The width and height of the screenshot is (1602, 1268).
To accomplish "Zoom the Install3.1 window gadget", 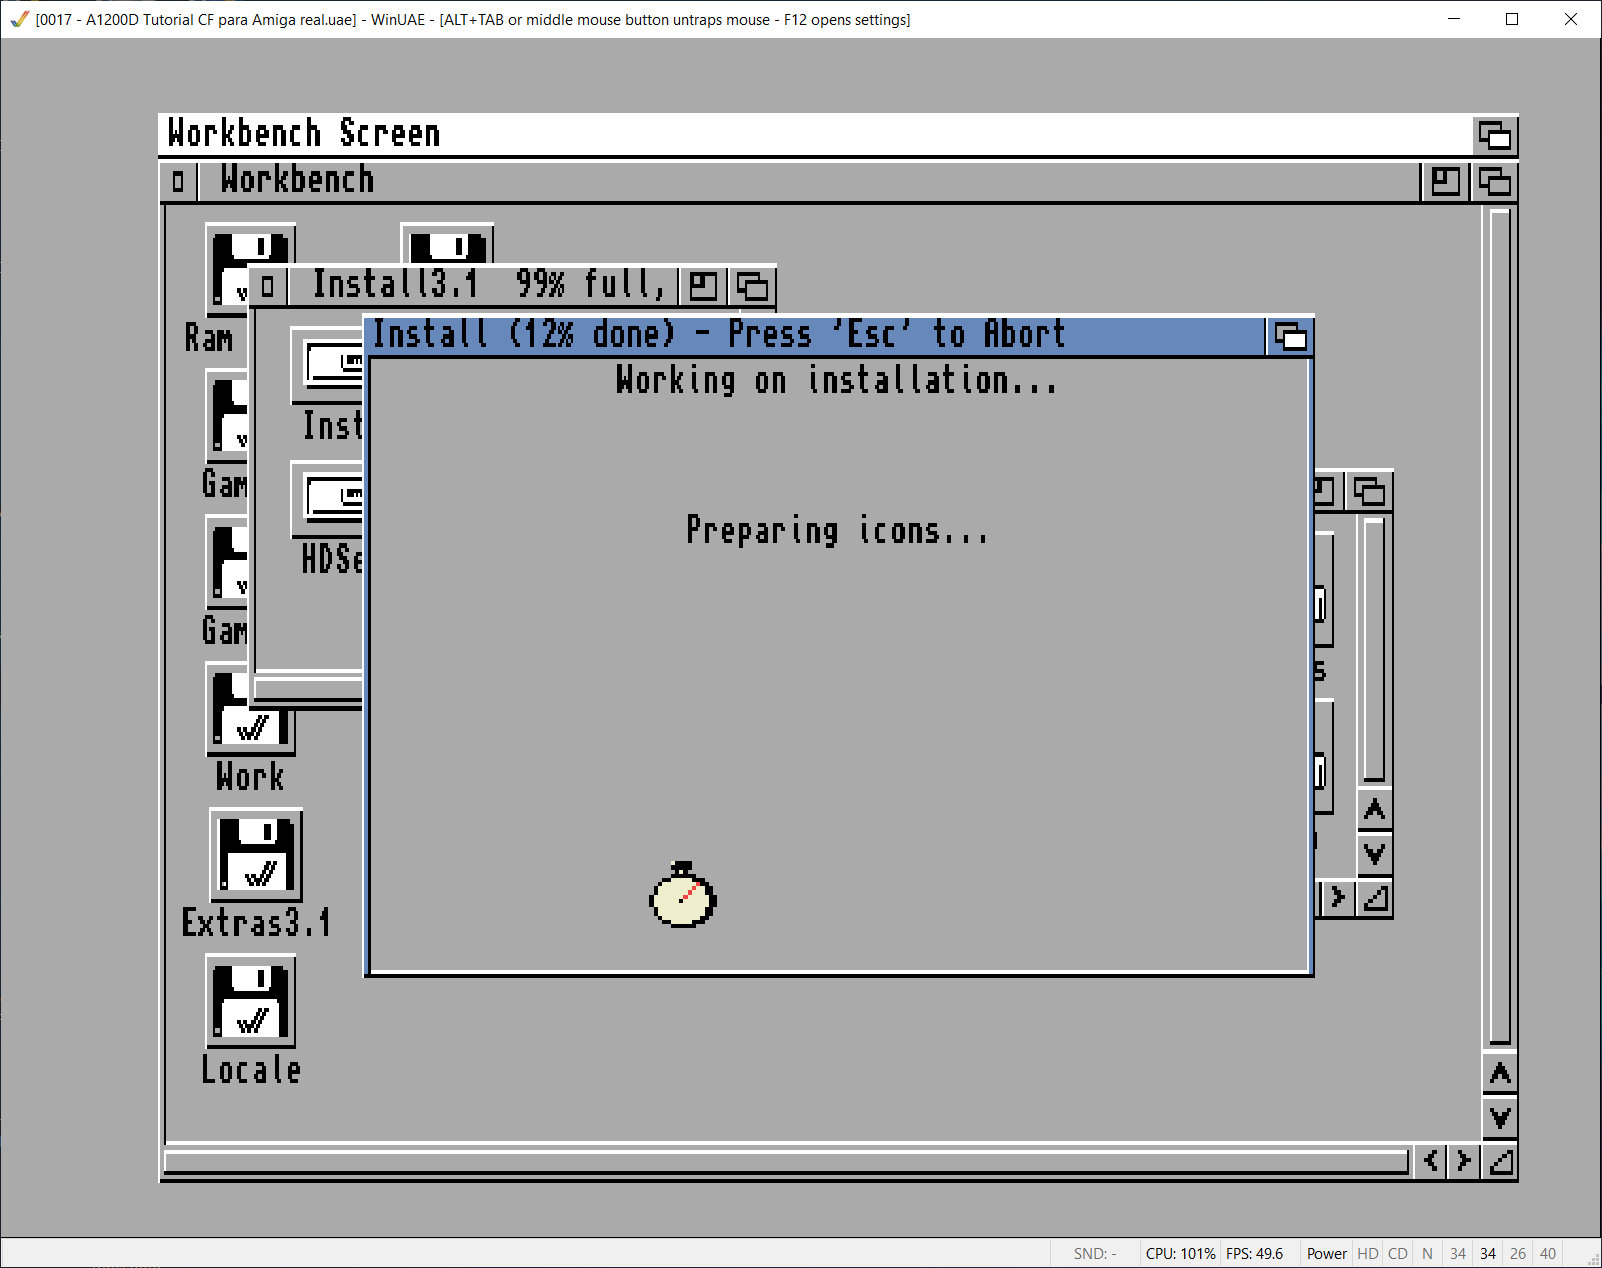I will [703, 287].
